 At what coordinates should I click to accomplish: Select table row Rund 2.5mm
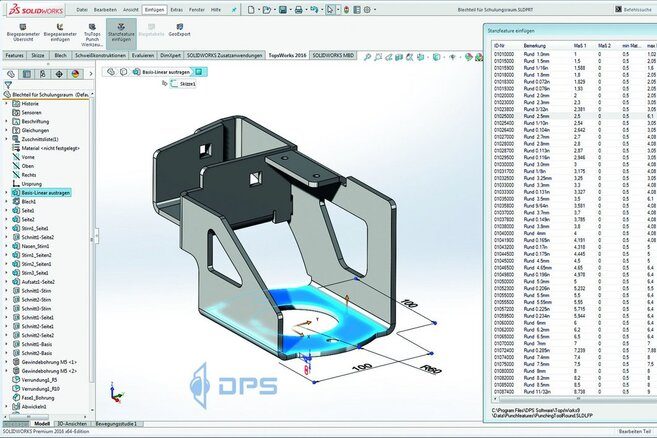[572, 116]
